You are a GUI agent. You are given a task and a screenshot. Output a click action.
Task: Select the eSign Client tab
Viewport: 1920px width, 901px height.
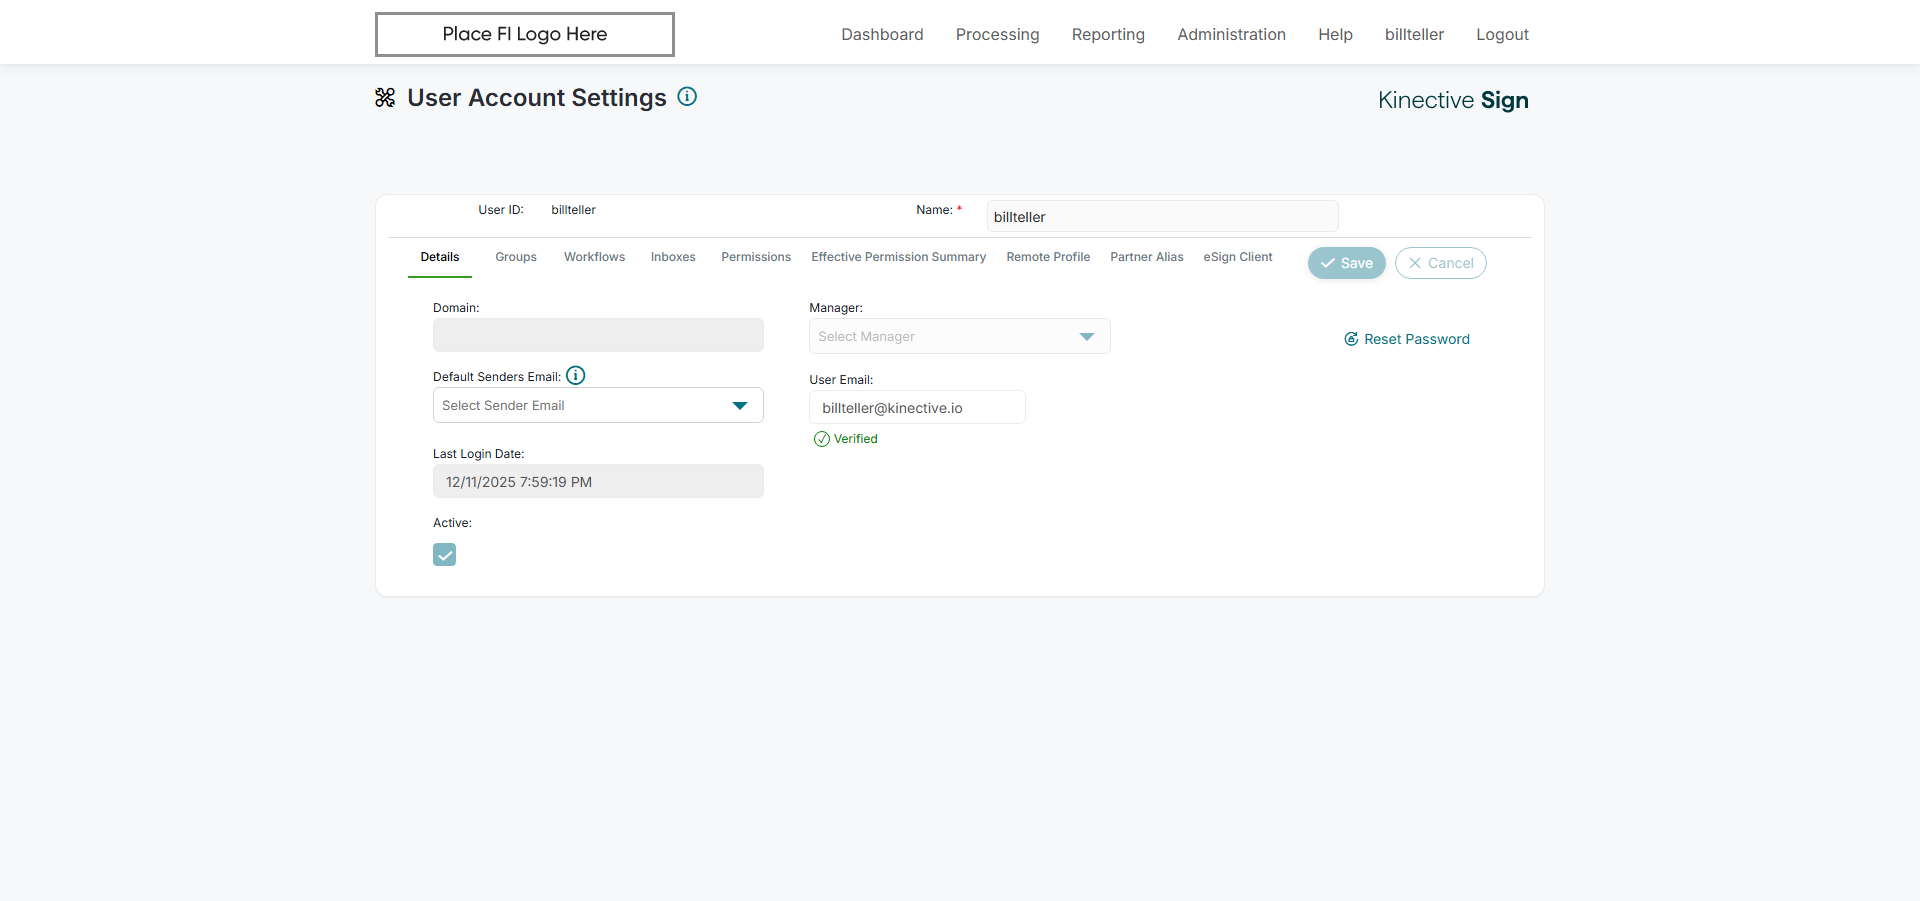(1238, 257)
